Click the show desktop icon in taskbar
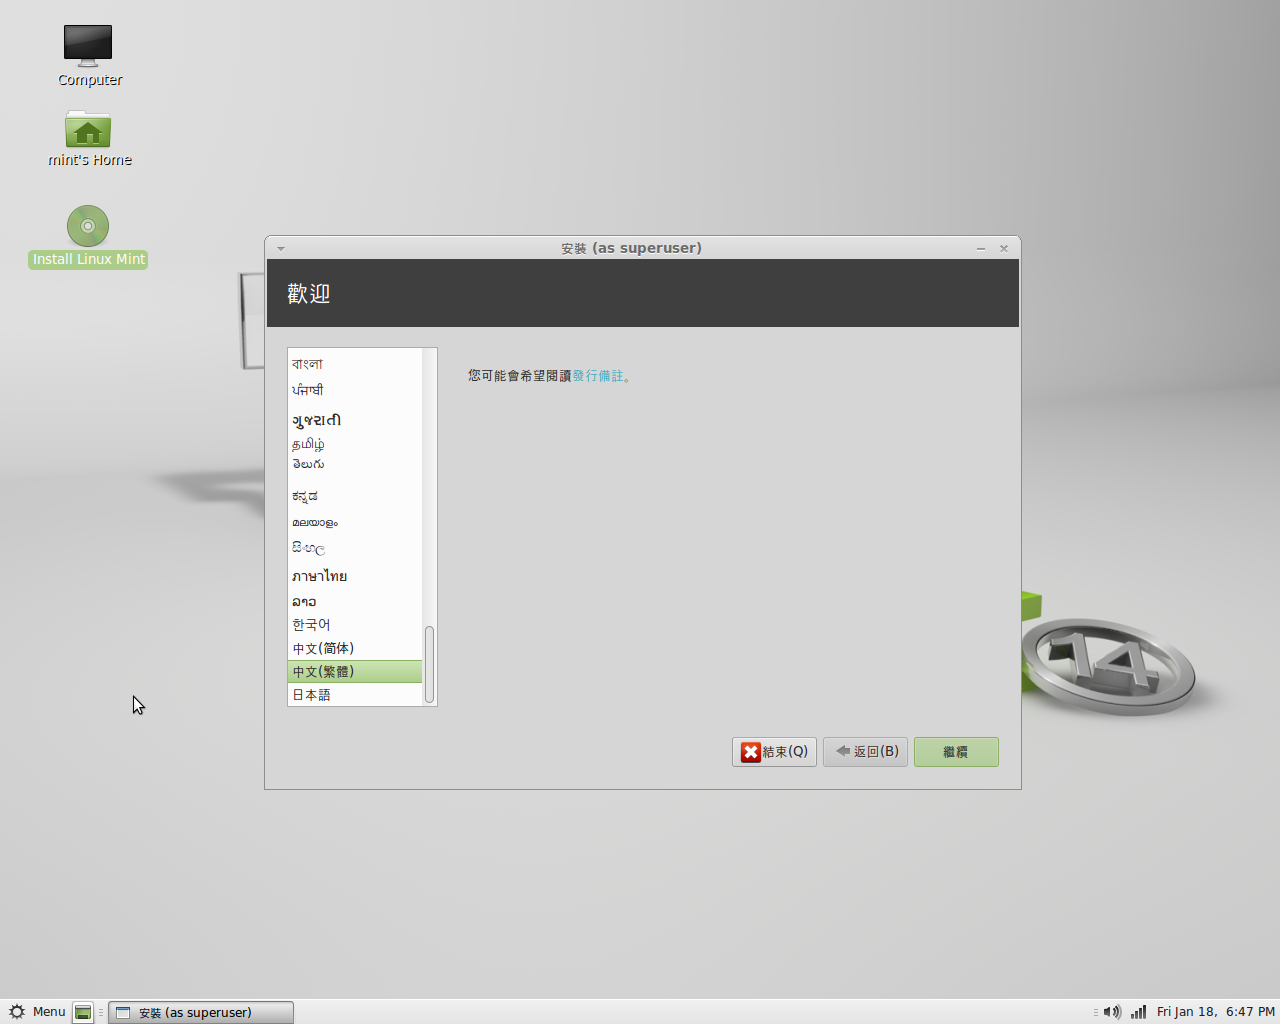The width and height of the screenshot is (1280, 1024). pos(83,1012)
